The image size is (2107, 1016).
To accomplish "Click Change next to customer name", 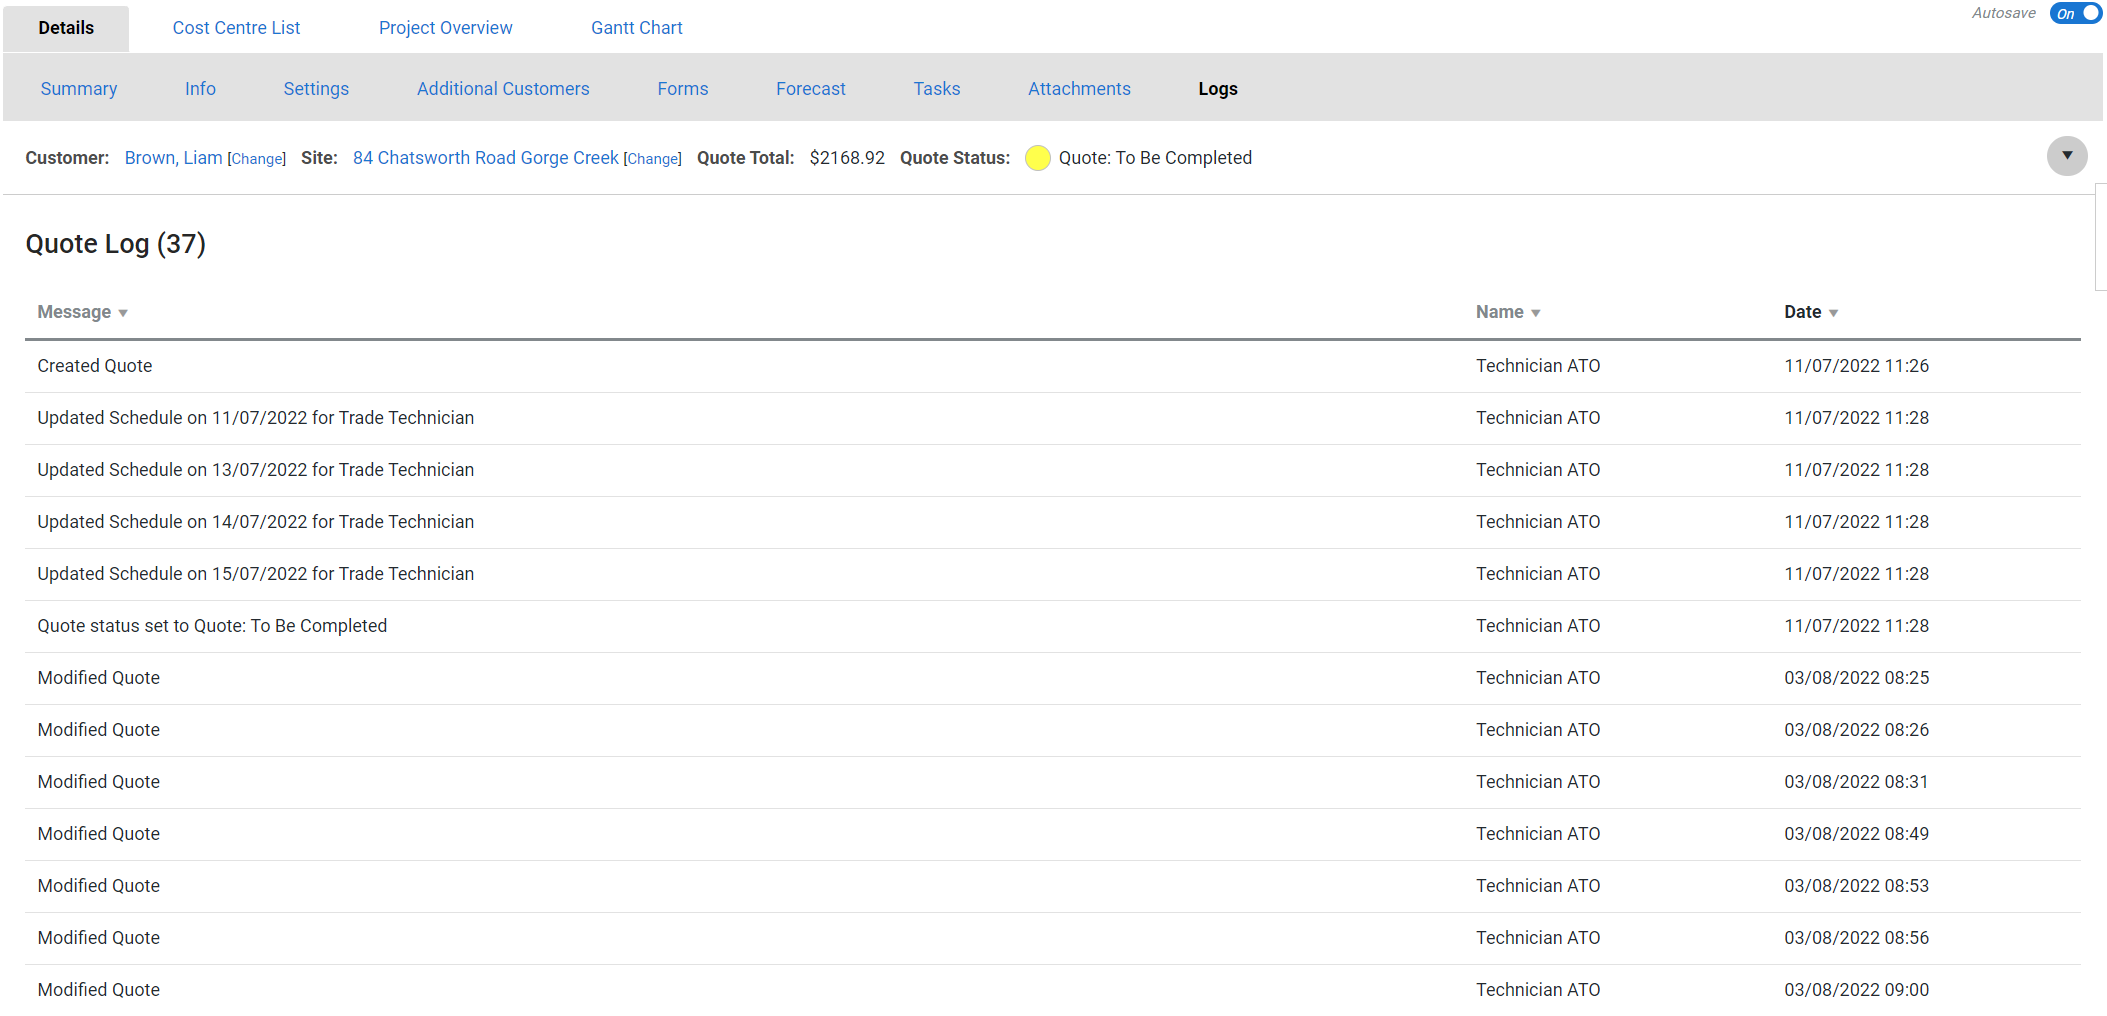I will (x=257, y=159).
